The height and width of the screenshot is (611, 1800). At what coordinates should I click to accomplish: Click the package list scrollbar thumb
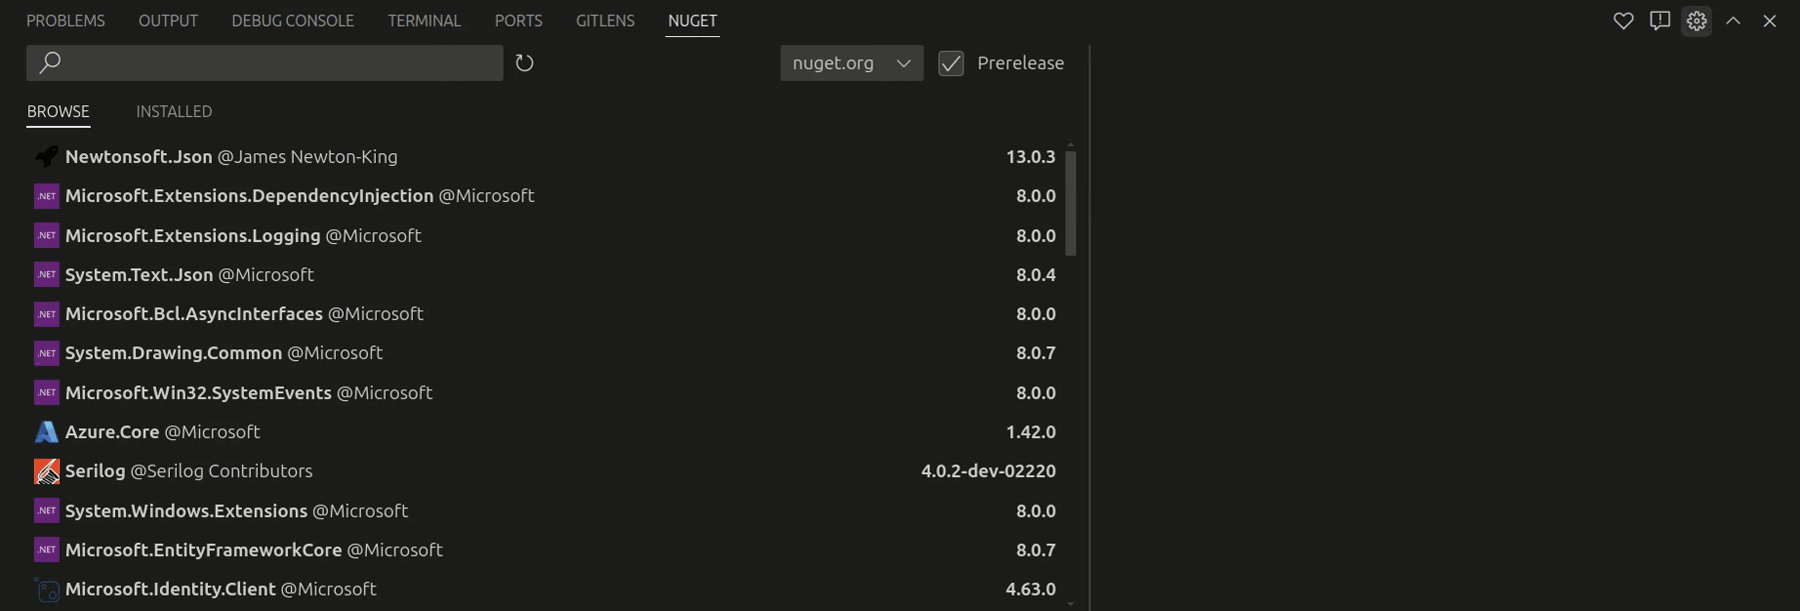click(1070, 203)
